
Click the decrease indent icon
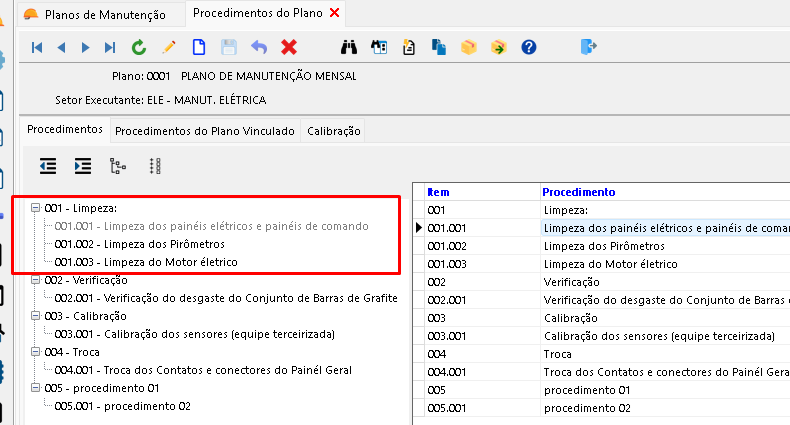coord(48,166)
